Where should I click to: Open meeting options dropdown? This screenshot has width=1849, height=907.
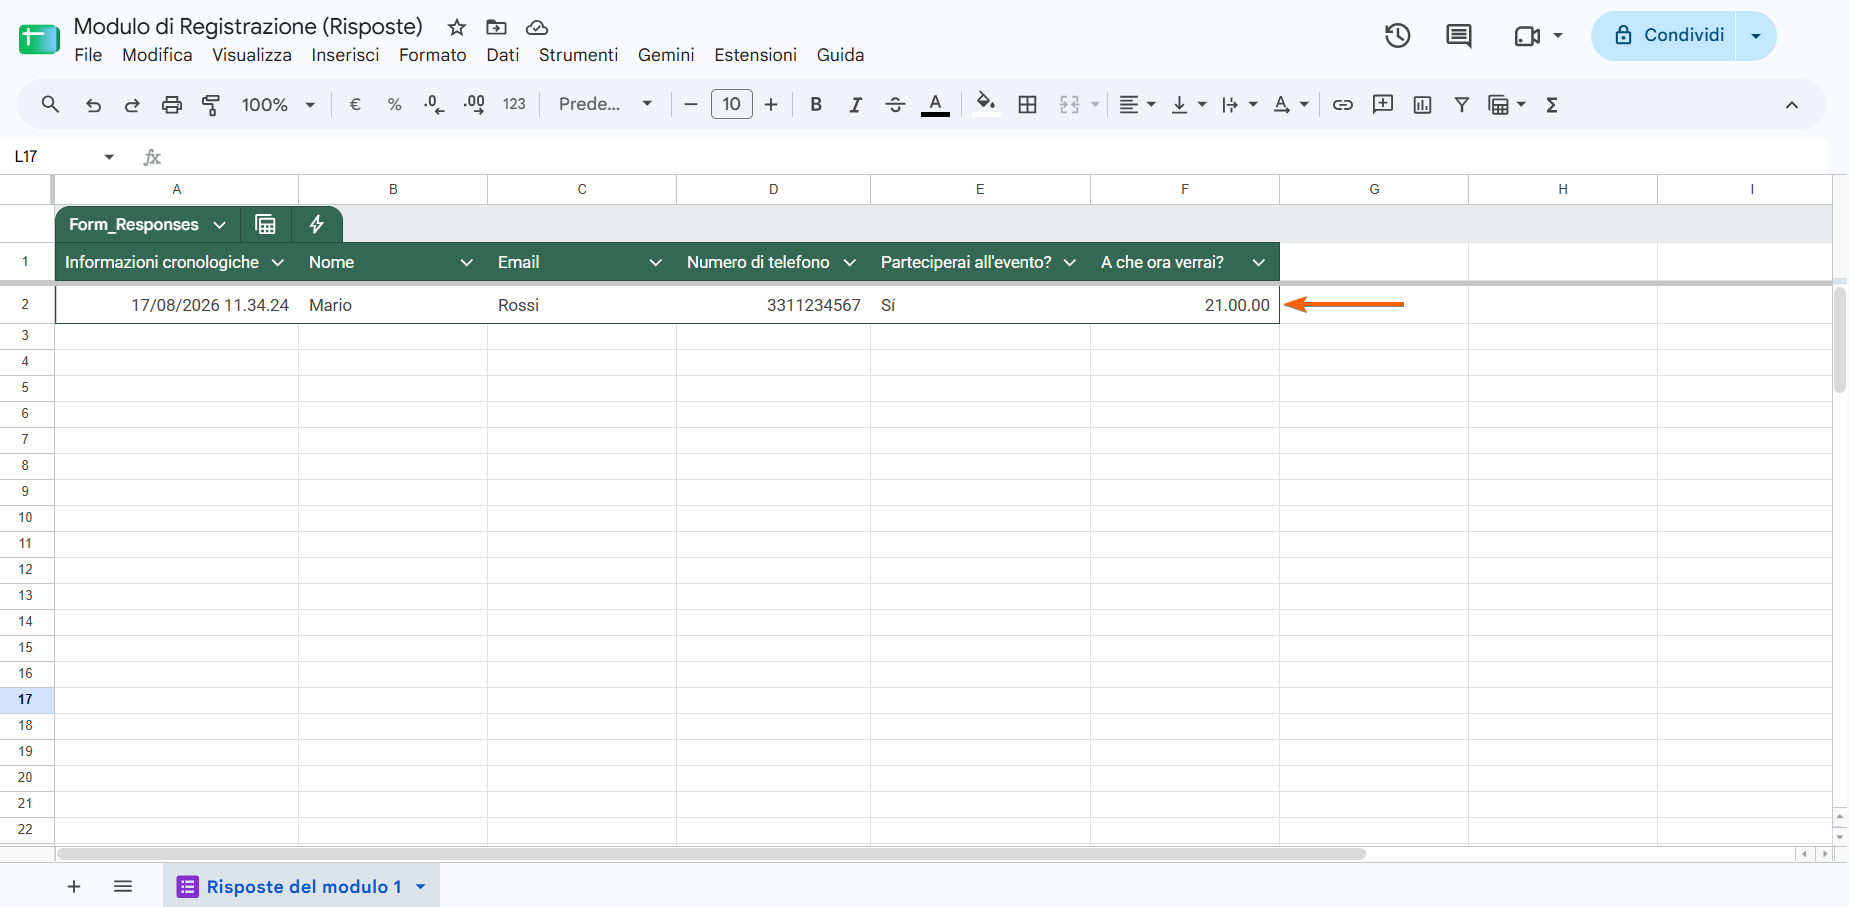pyautogui.click(x=1557, y=36)
